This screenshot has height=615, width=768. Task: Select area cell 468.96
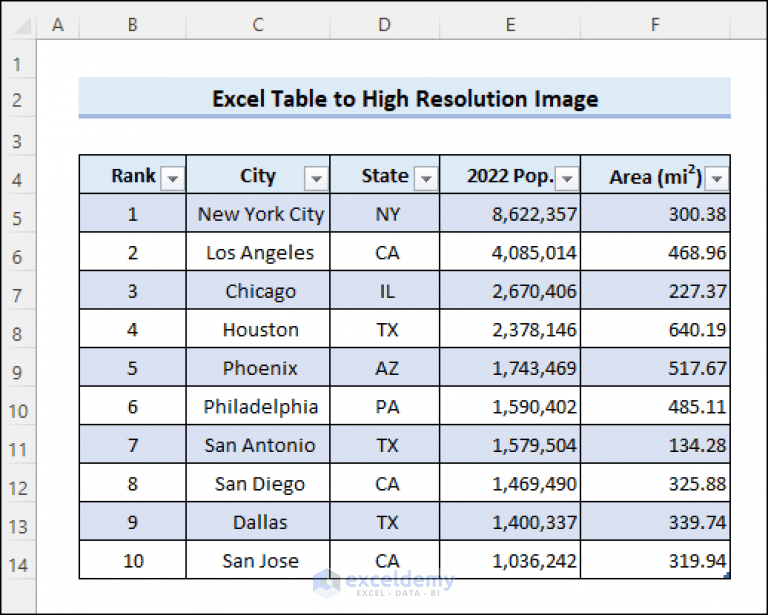click(655, 251)
